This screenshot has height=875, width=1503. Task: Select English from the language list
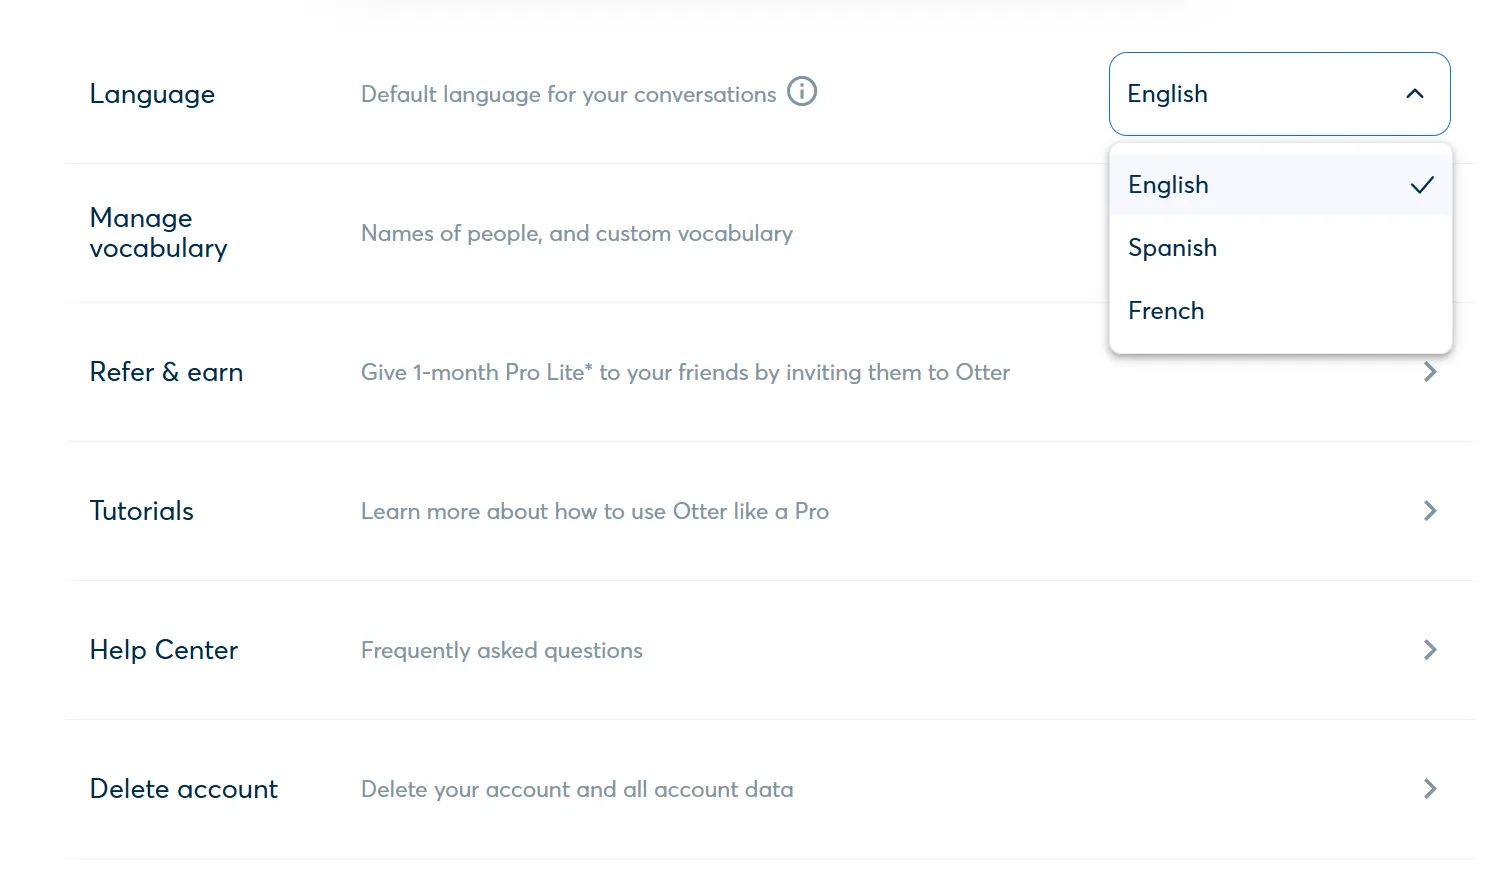point(1168,185)
